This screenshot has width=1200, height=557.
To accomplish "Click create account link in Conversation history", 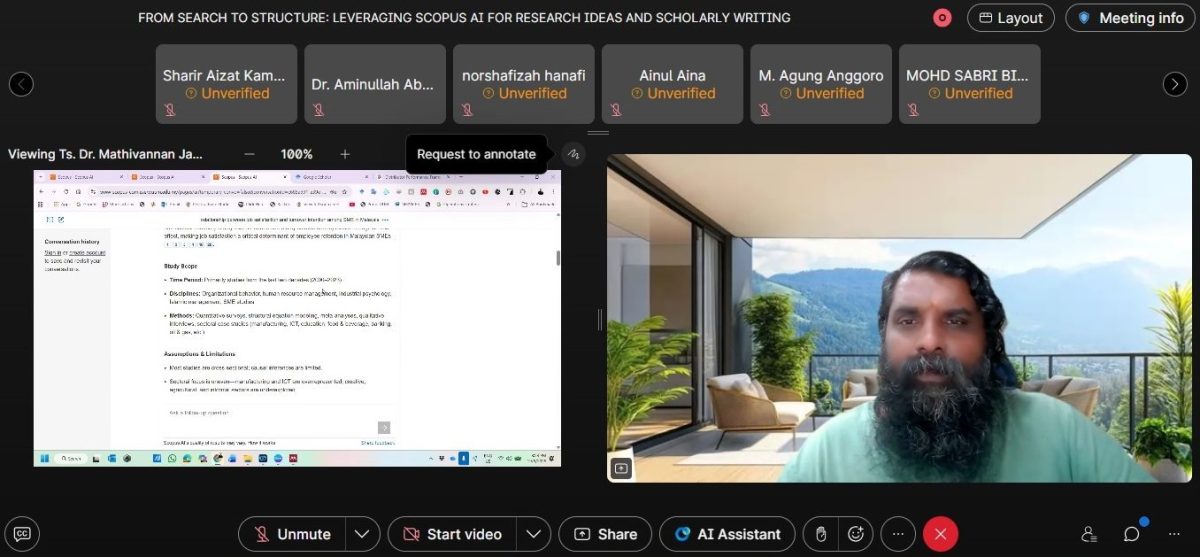I will [x=86, y=253].
